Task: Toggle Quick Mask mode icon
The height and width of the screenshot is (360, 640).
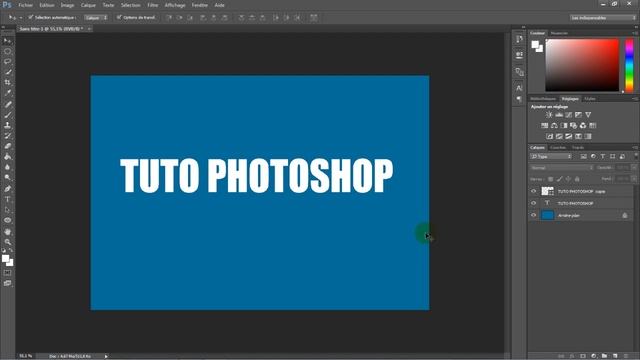Action: coord(7,273)
